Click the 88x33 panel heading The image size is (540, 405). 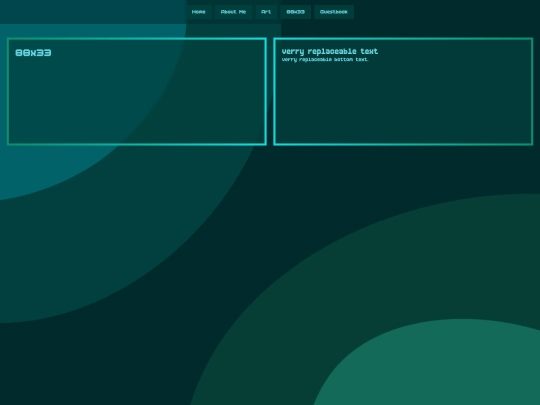coord(33,53)
